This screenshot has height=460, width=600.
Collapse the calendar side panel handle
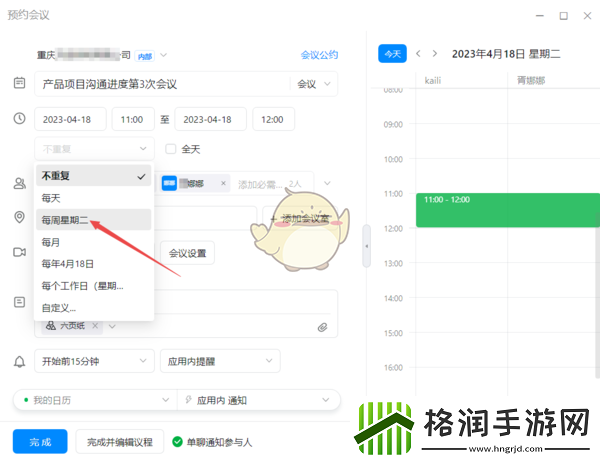[x=367, y=246]
